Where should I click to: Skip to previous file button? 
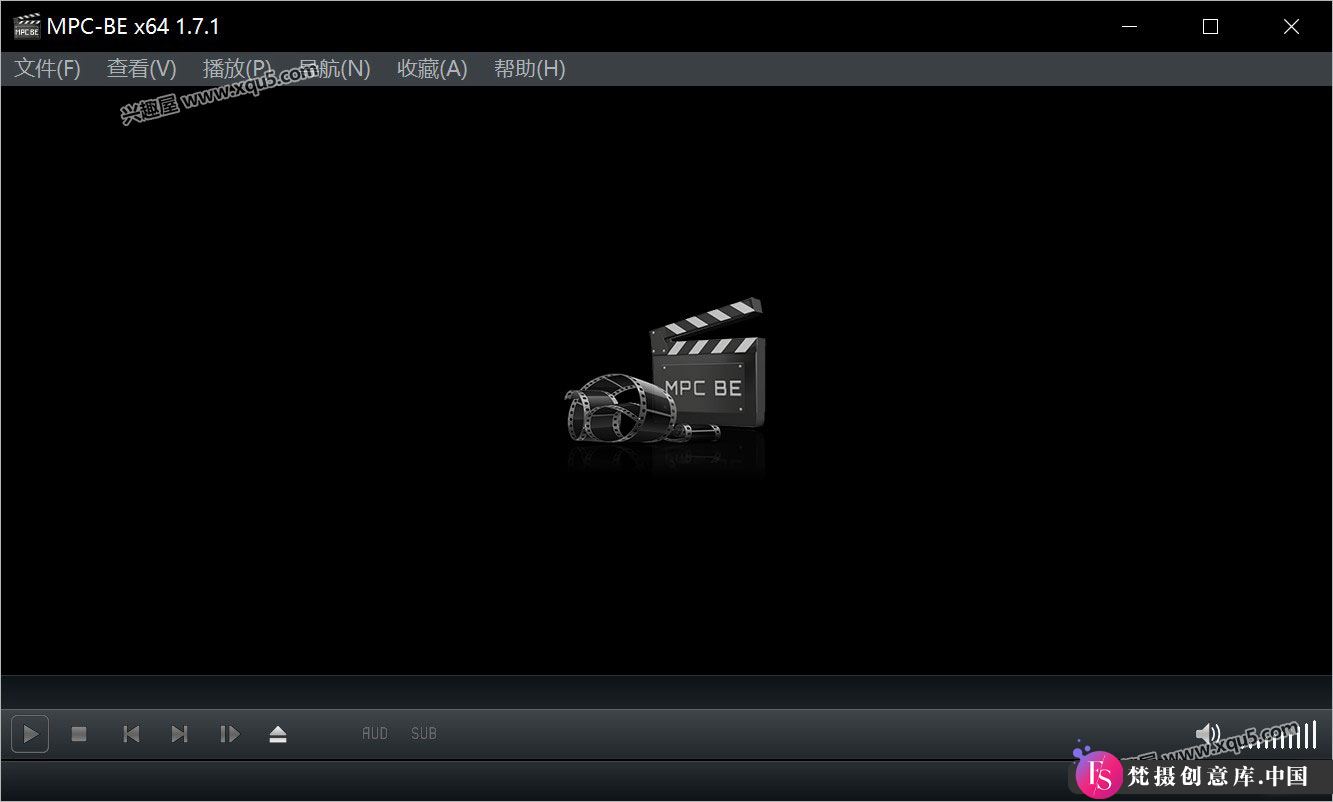[x=131, y=734]
